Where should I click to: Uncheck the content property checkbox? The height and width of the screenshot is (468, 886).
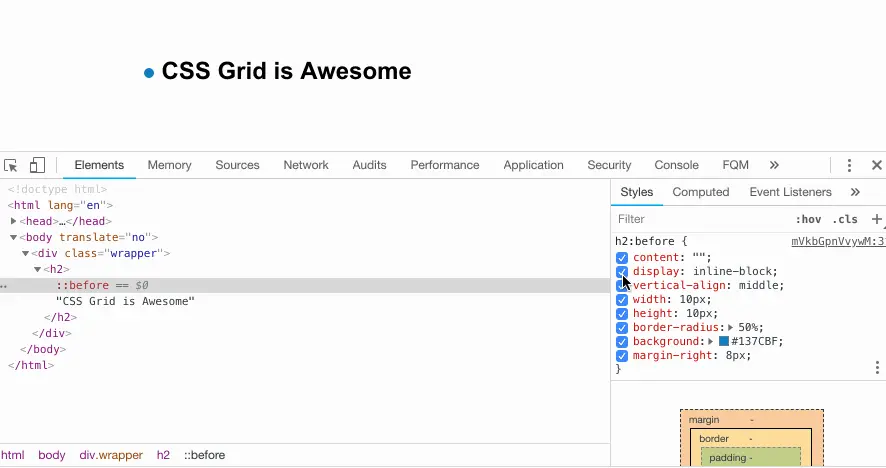(x=622, y=258)
